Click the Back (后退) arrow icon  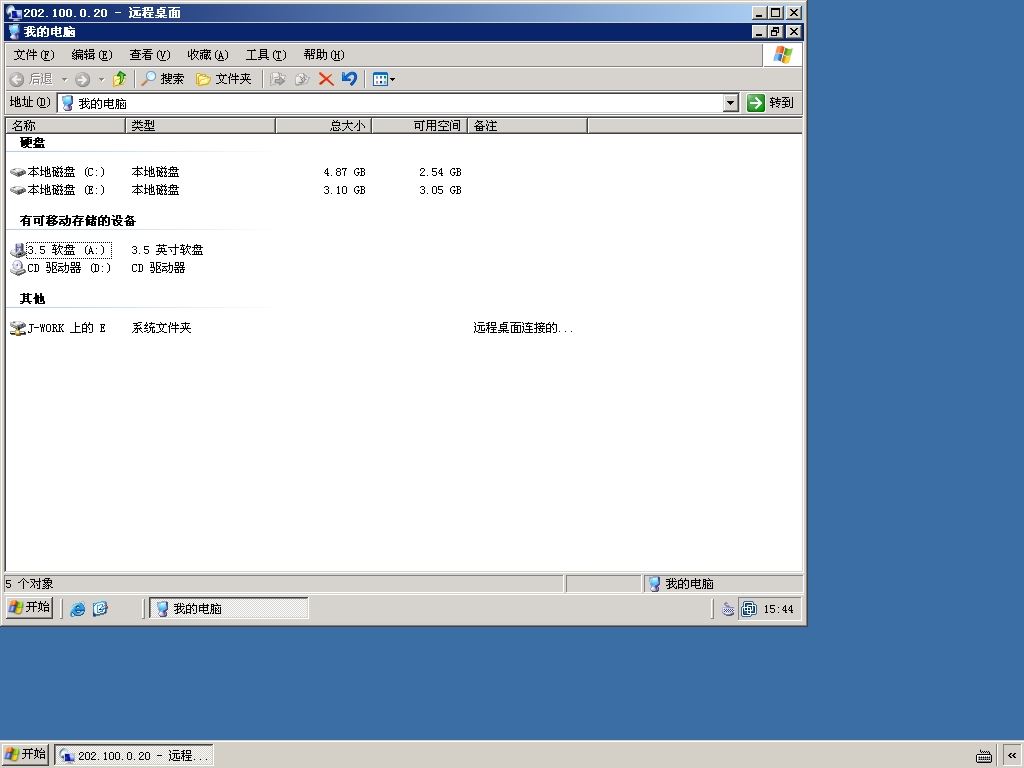pyautogui.click(x=18, y=79)
